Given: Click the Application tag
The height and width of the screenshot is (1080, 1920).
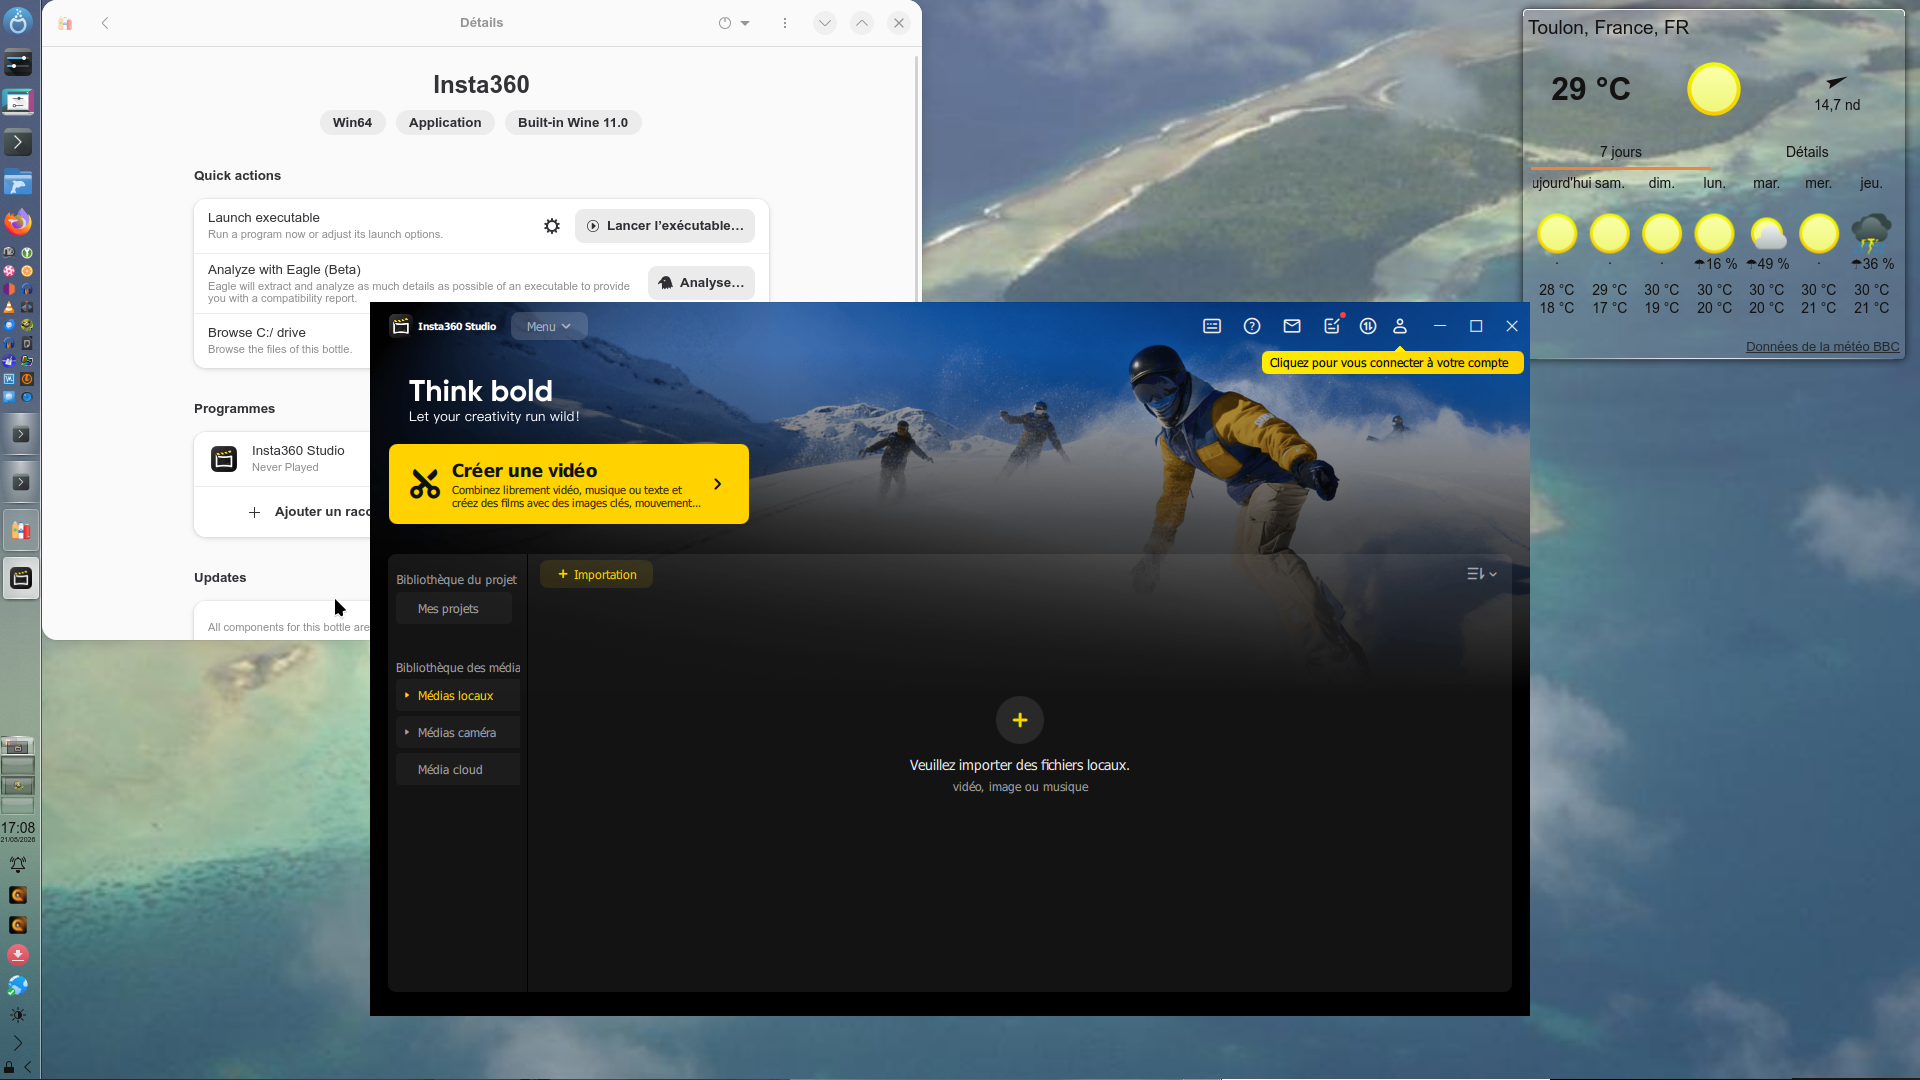Looking at the screenshot, I should [x=445, y=123].
